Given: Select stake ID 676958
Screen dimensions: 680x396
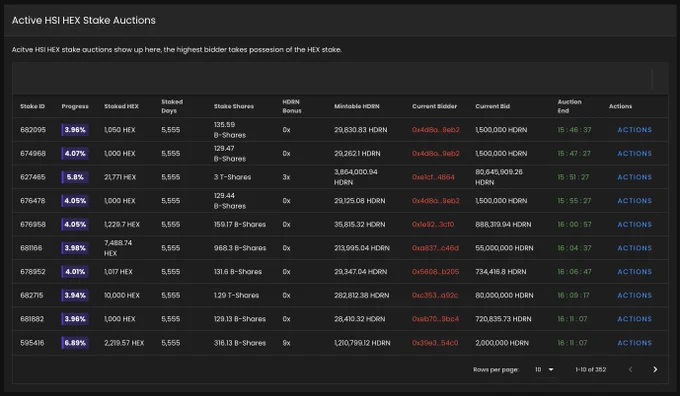Looking at the screenshot, I should (x=33, y=224).
